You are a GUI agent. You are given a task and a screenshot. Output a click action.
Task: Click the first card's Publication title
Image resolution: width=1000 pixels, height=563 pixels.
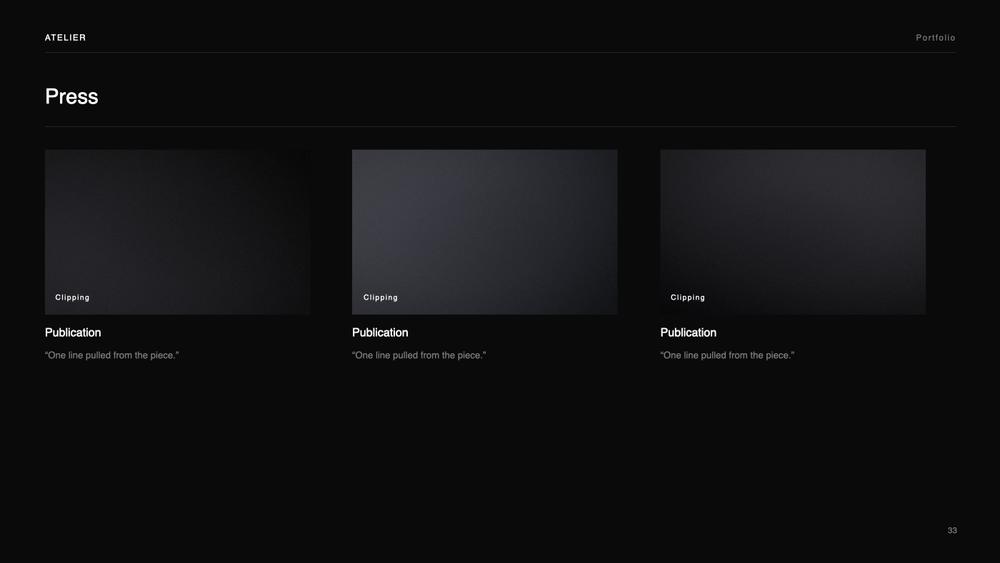point(73,333)
